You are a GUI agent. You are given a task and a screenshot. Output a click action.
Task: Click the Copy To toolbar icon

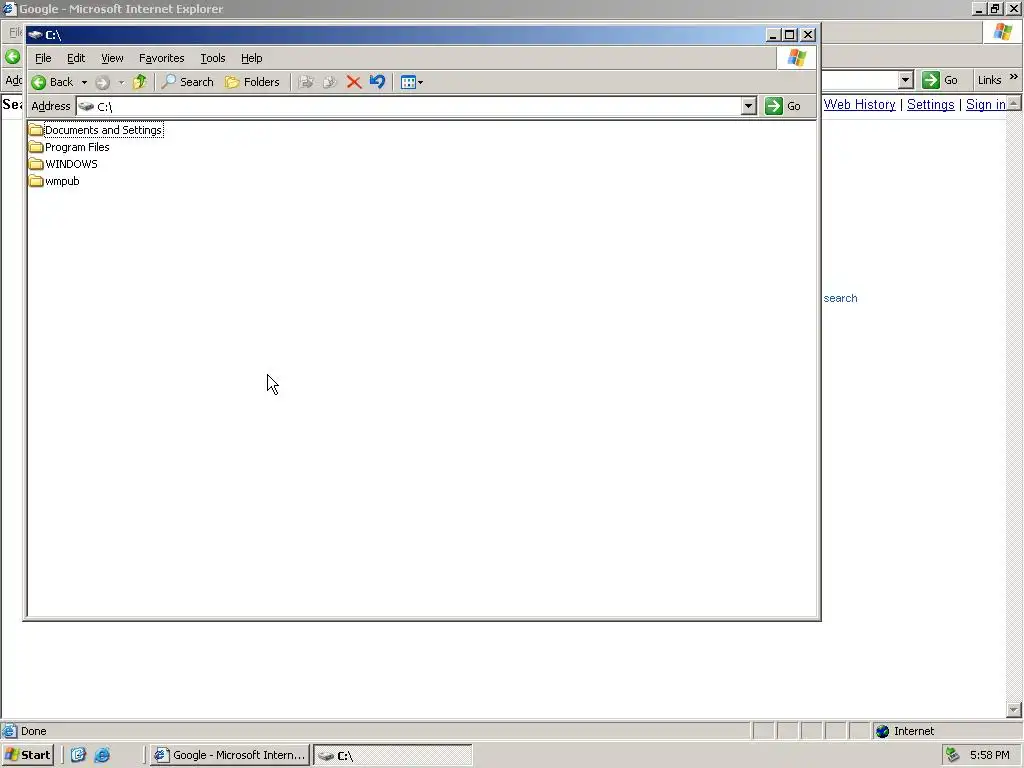coord(330,82)
